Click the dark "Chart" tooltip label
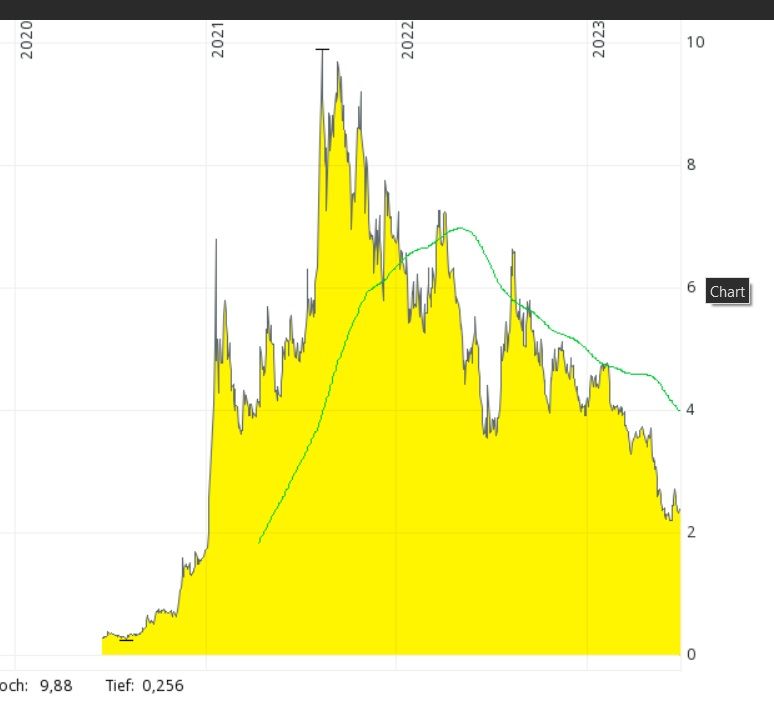The height and width of the screenshot is (707, 774). 727,292
